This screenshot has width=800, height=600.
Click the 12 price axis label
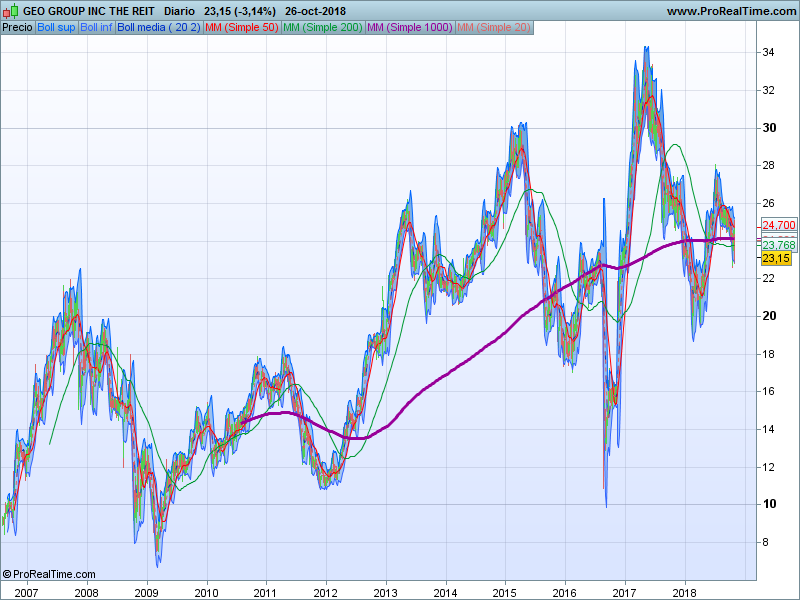point(768,467)
